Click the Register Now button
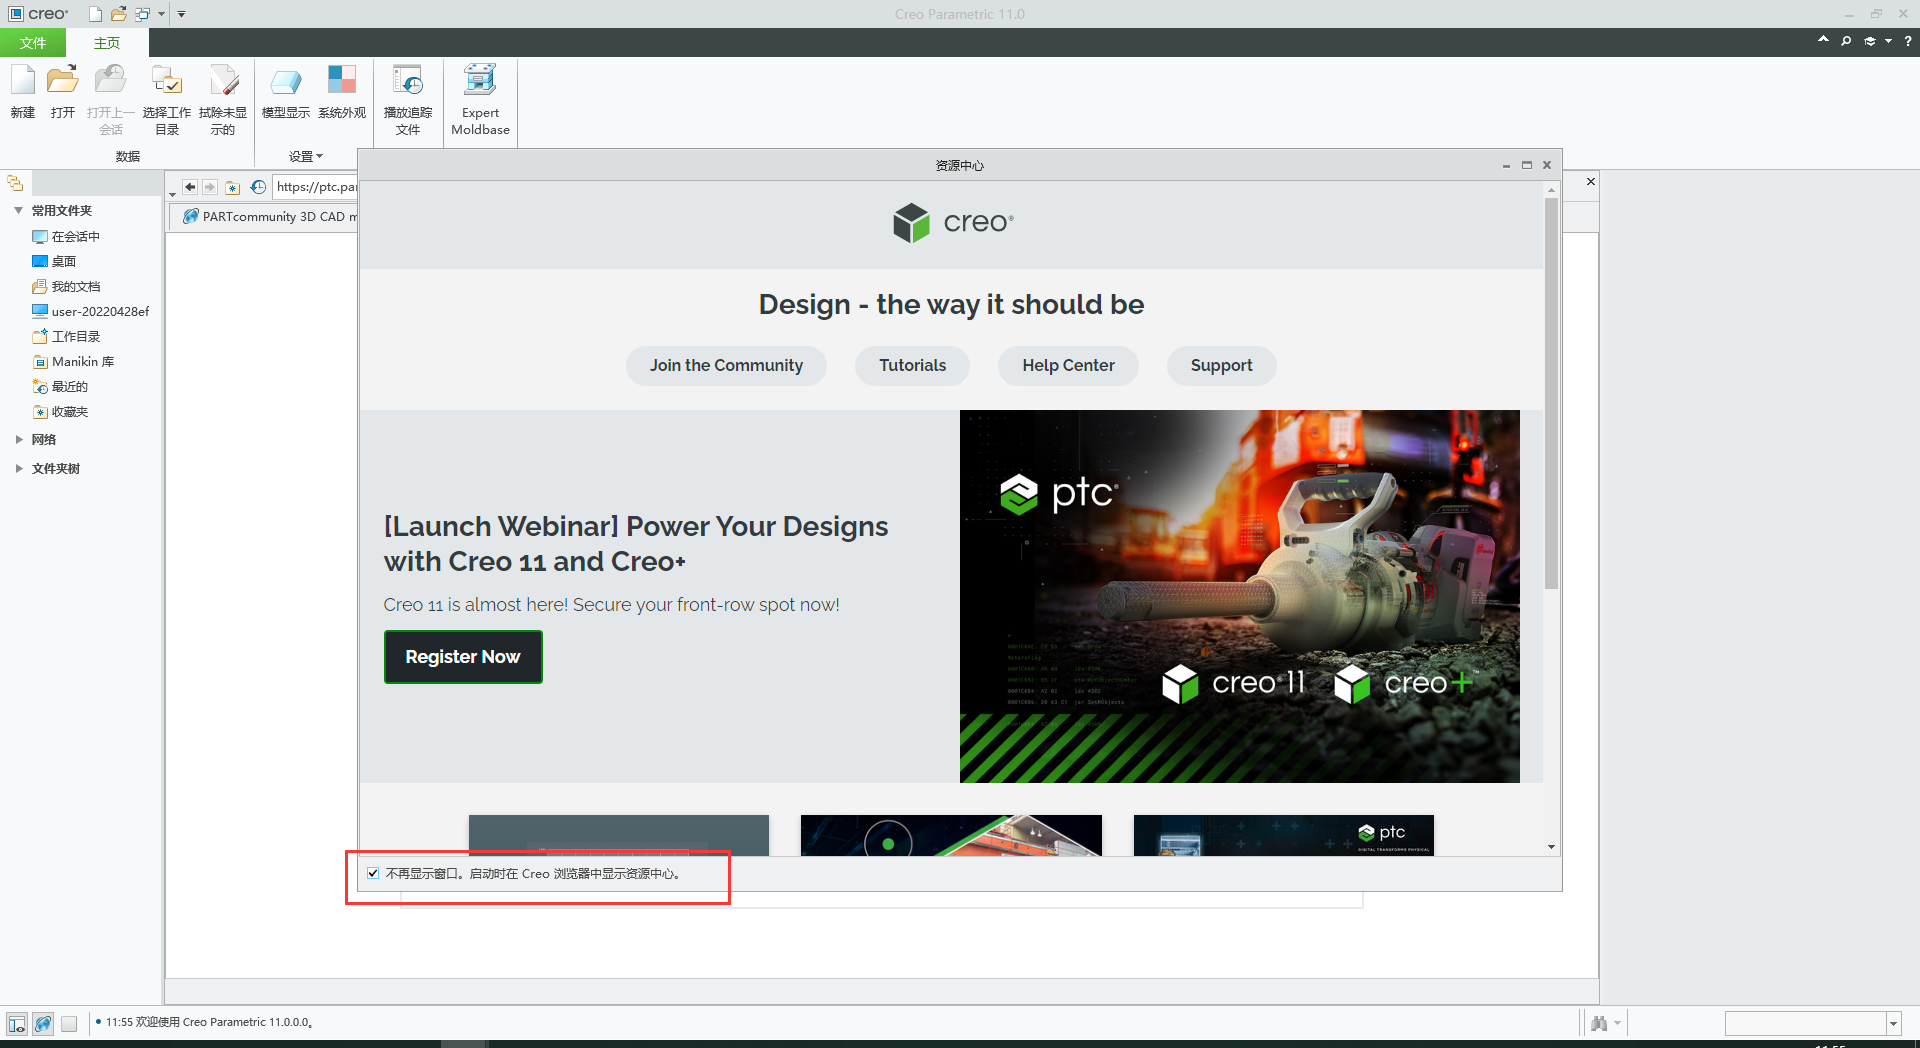This screenshot has width=1920, height=1048. [462, 657]
